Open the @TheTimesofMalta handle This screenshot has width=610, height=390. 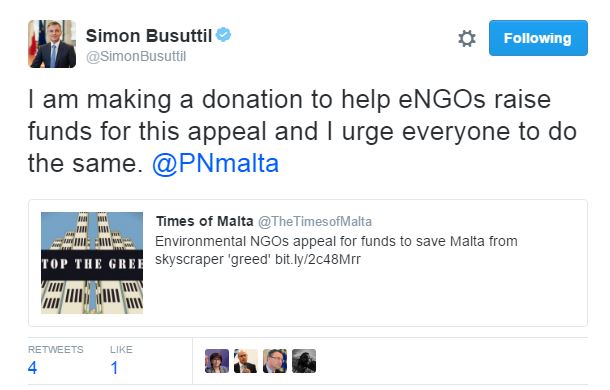coord(315,222)
